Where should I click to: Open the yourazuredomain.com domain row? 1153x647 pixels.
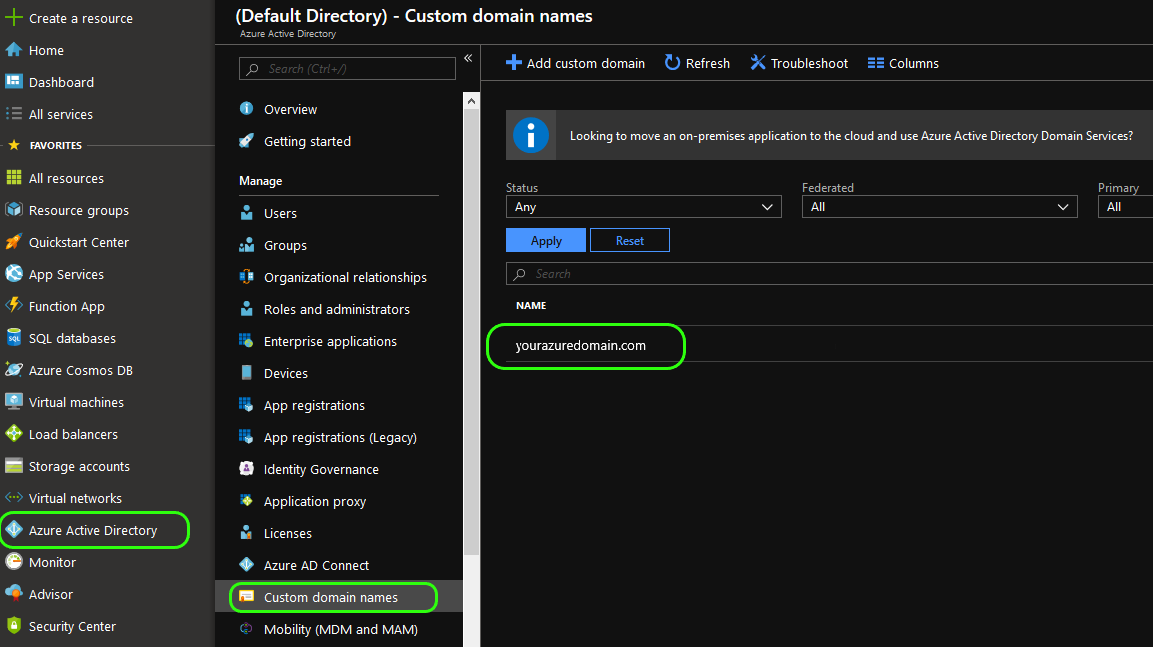coord(829,345)
